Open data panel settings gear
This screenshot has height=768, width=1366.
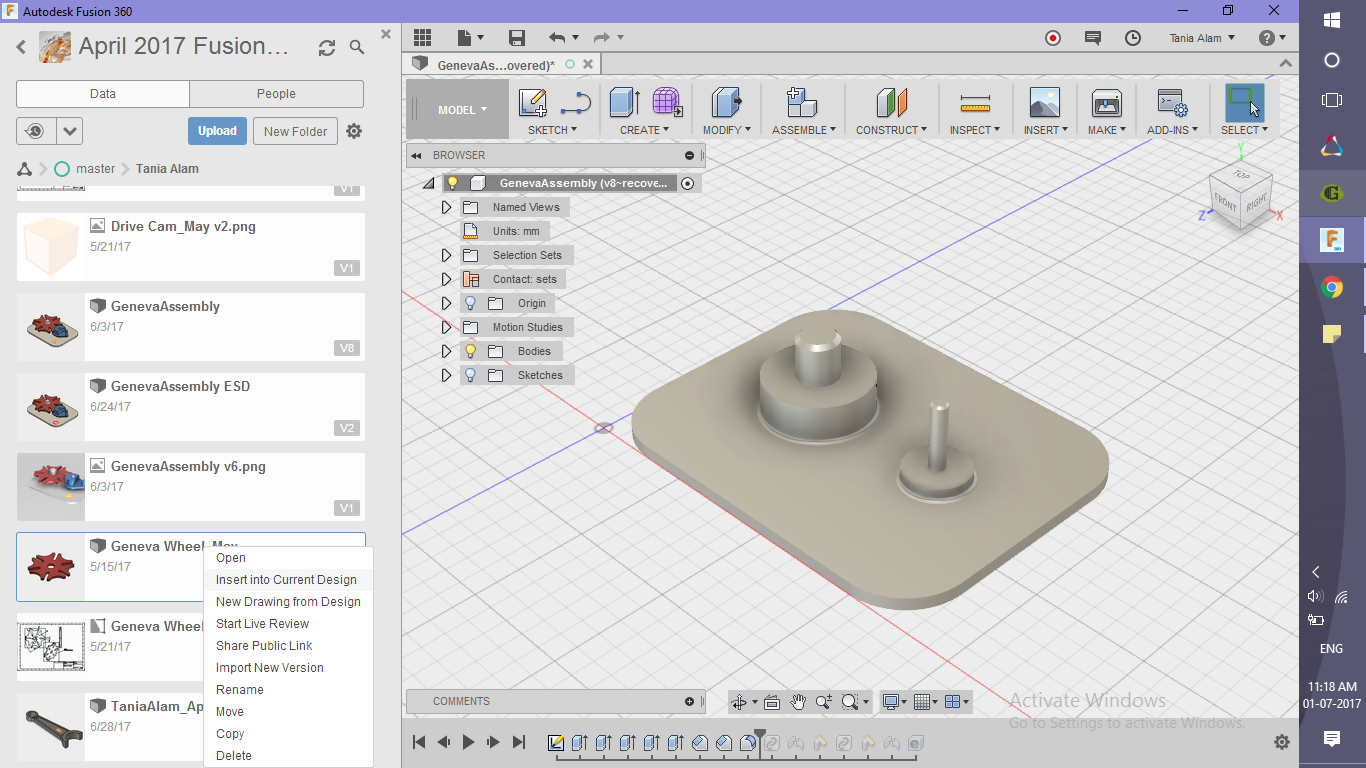click(354, 131)
